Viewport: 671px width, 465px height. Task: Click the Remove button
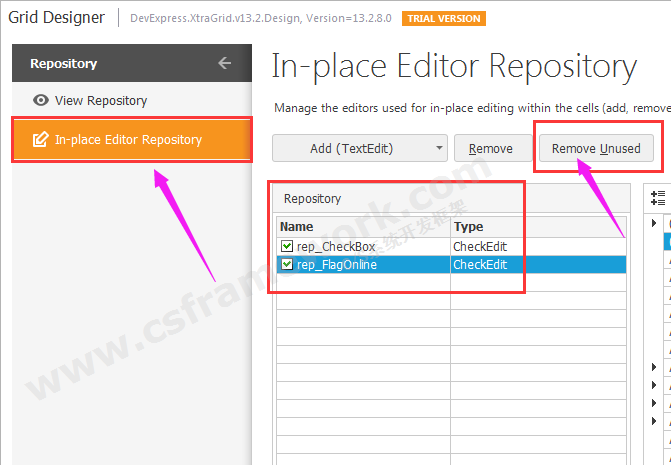pos(491,149)
